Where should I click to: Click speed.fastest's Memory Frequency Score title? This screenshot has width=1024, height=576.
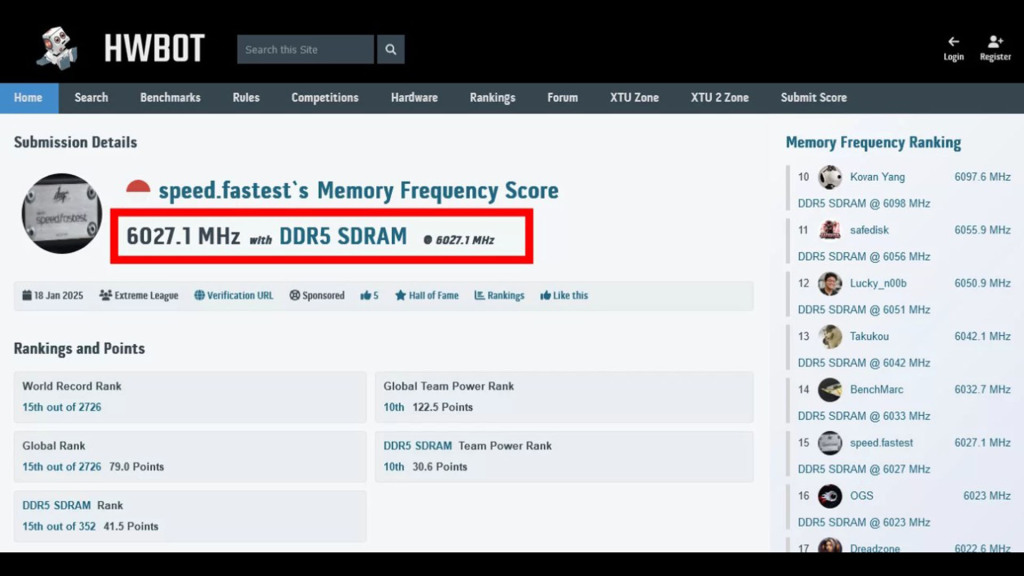pyautogui.click(x=359, y=191)
